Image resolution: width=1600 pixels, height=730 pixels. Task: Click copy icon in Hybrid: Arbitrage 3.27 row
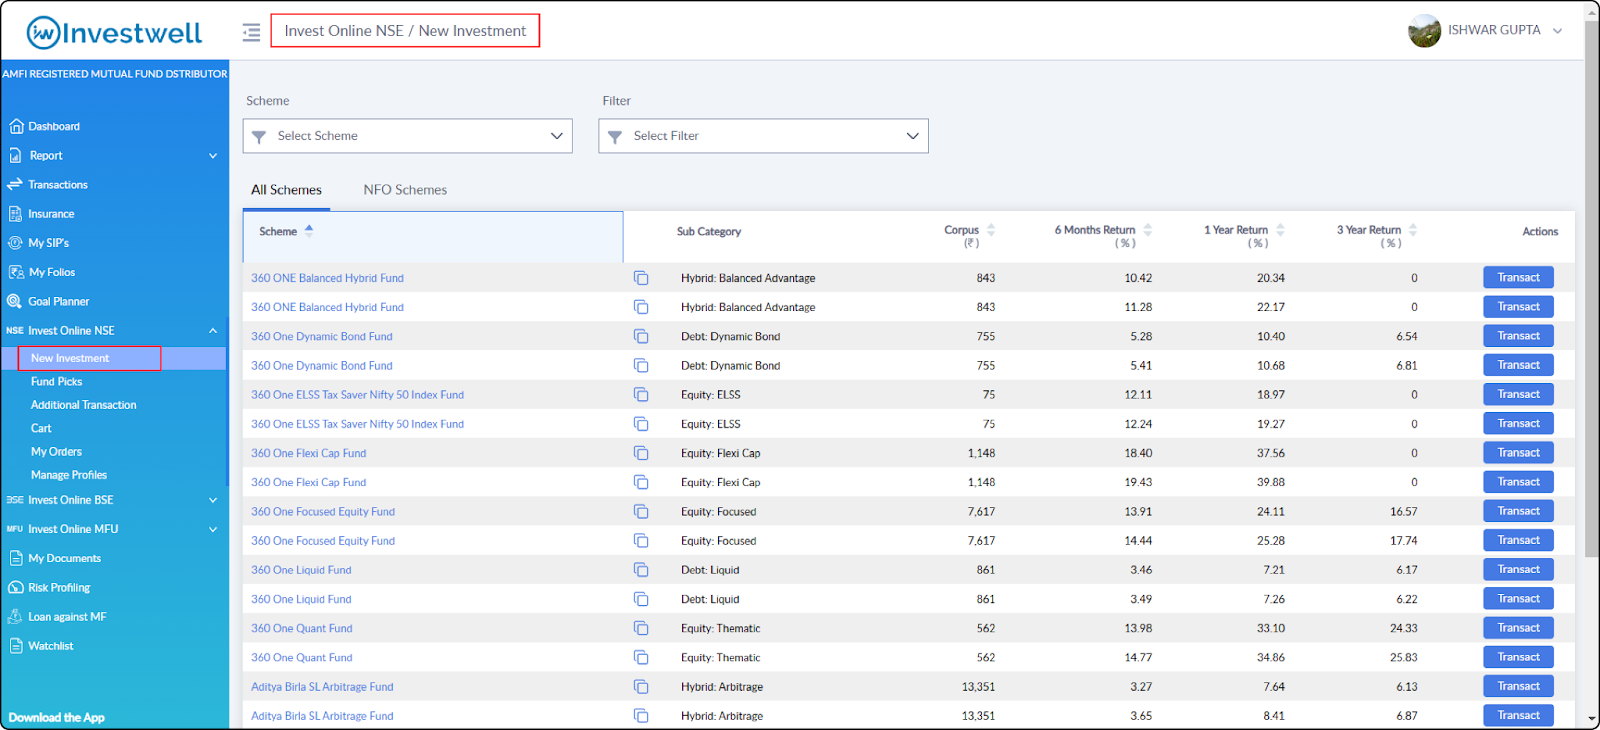click(641, 687)
